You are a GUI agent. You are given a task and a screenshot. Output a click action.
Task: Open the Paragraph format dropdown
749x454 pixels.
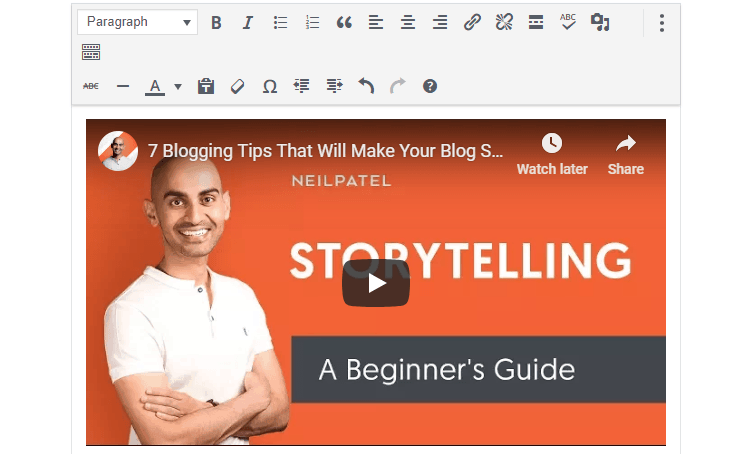click(x=137, y=22)
